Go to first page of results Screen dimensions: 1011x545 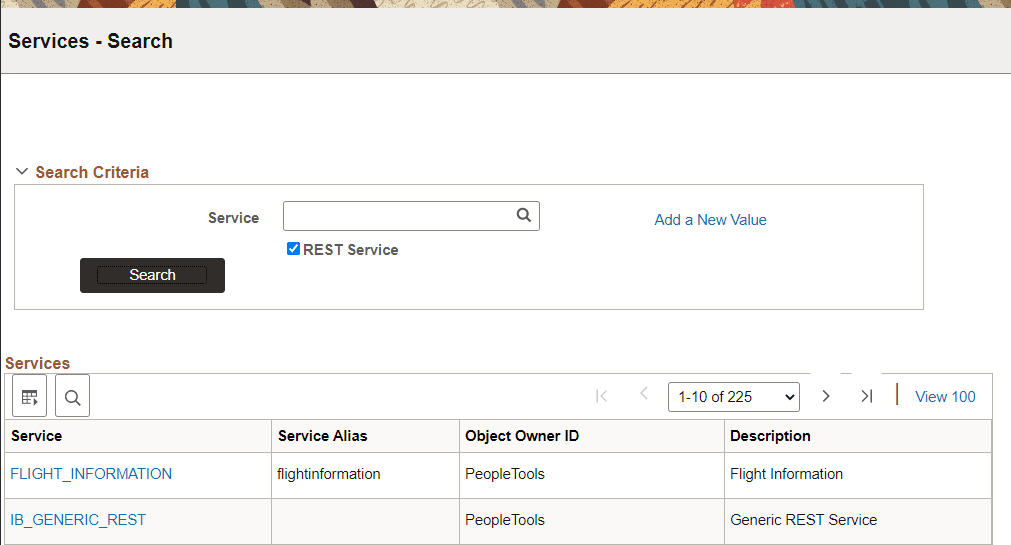coord(602,396)
